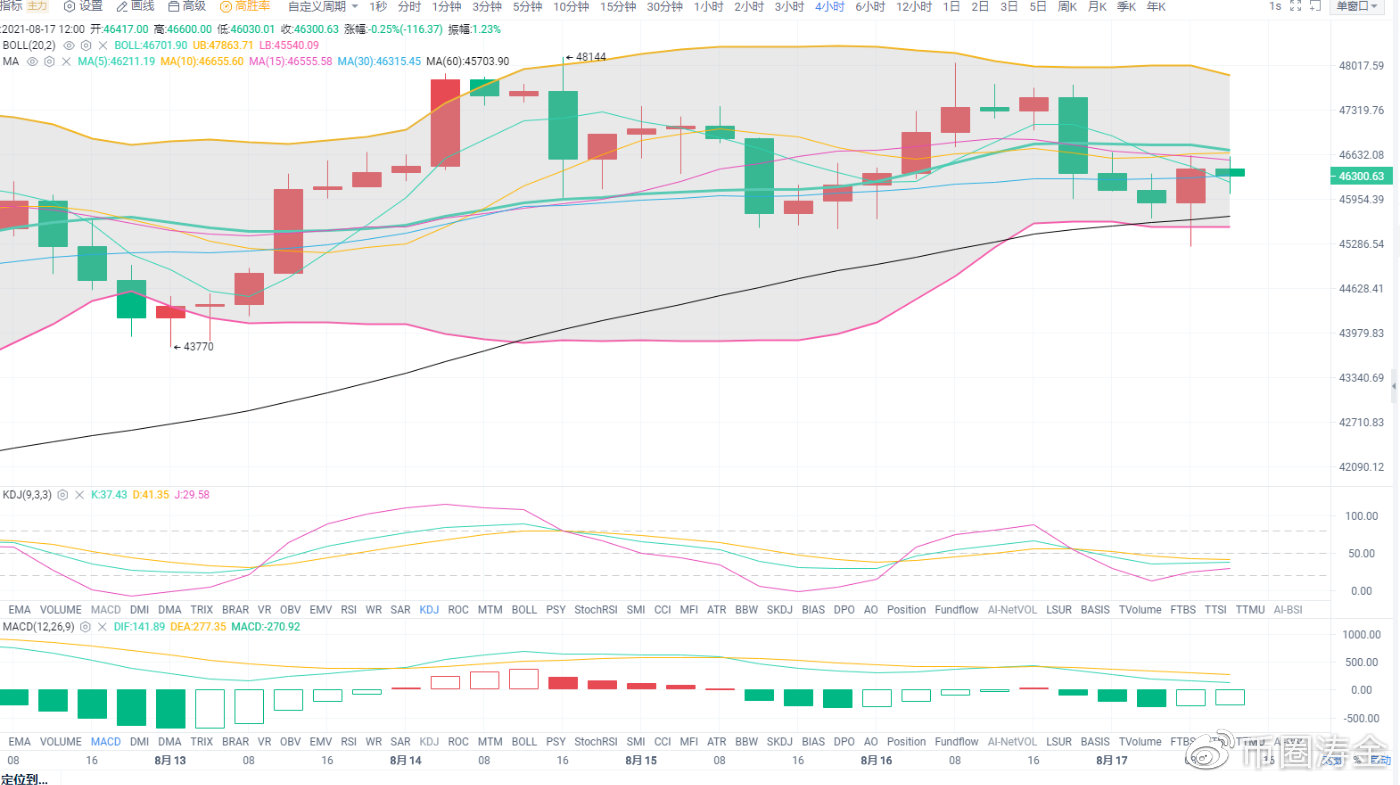
Task: Remove the BOLL indicator
Action: (103, 46)
